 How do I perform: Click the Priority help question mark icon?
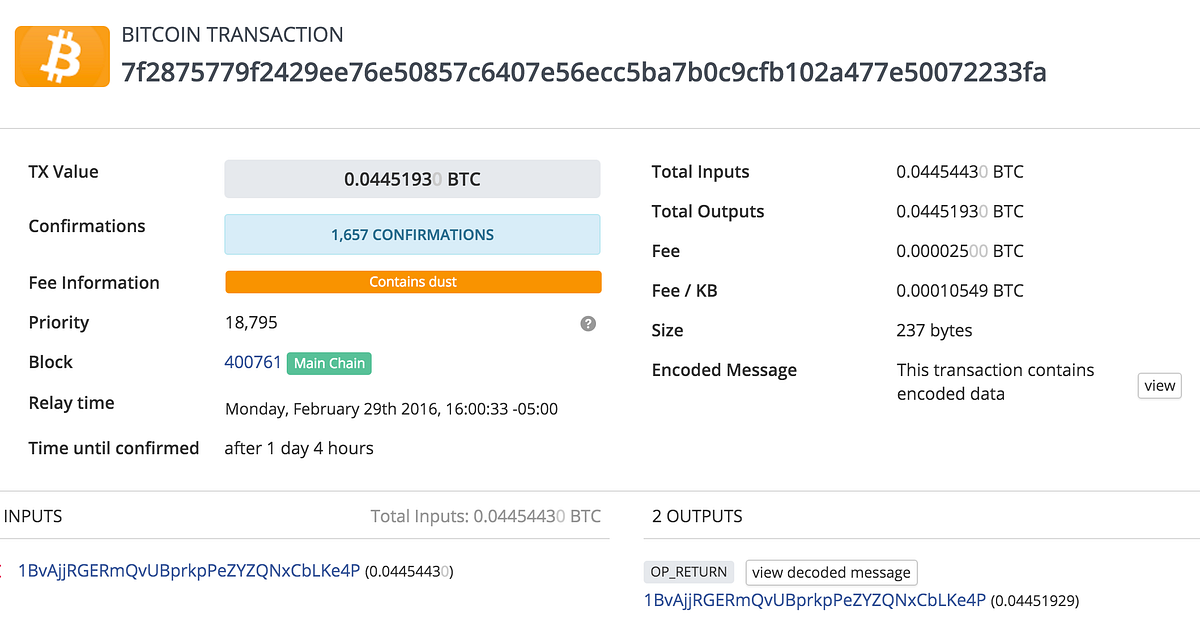(x=588, y=323)
